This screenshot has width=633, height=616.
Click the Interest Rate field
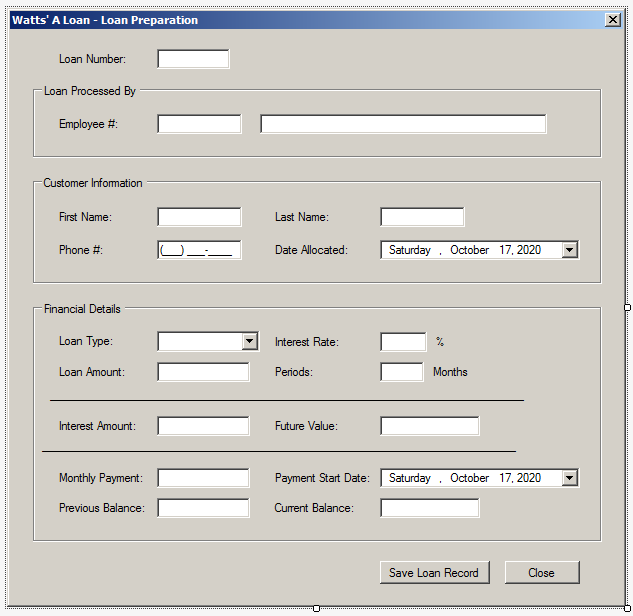403,342
